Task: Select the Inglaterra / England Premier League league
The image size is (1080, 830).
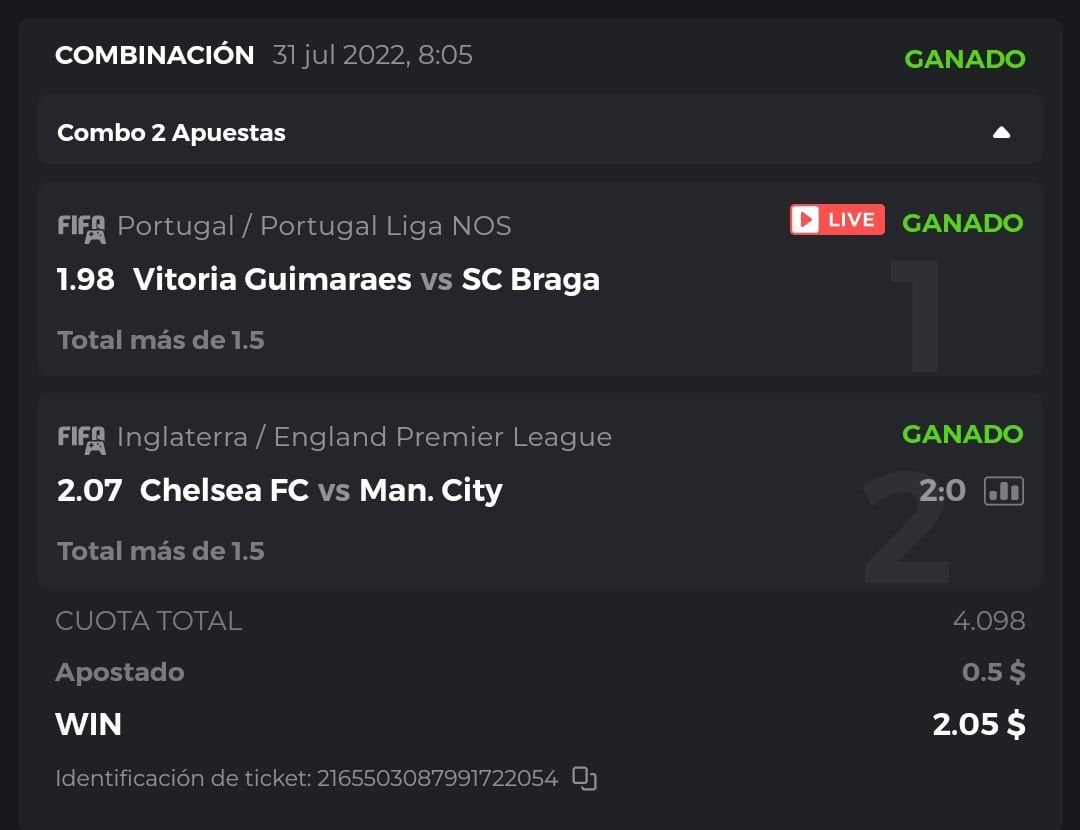Action: click(364, 437)
